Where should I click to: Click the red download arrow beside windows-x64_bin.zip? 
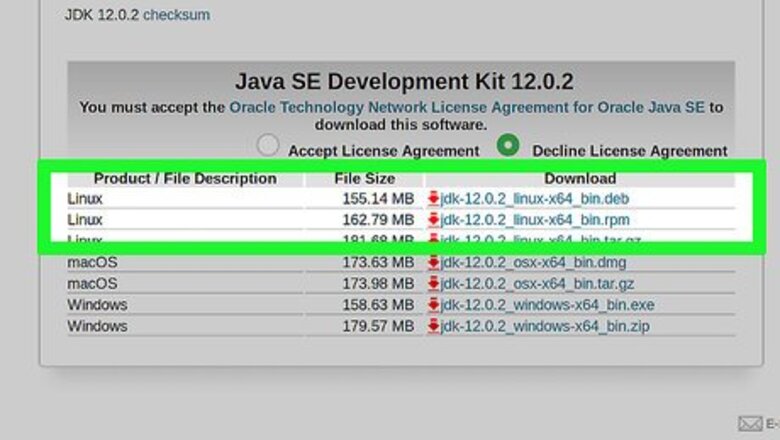433,325
